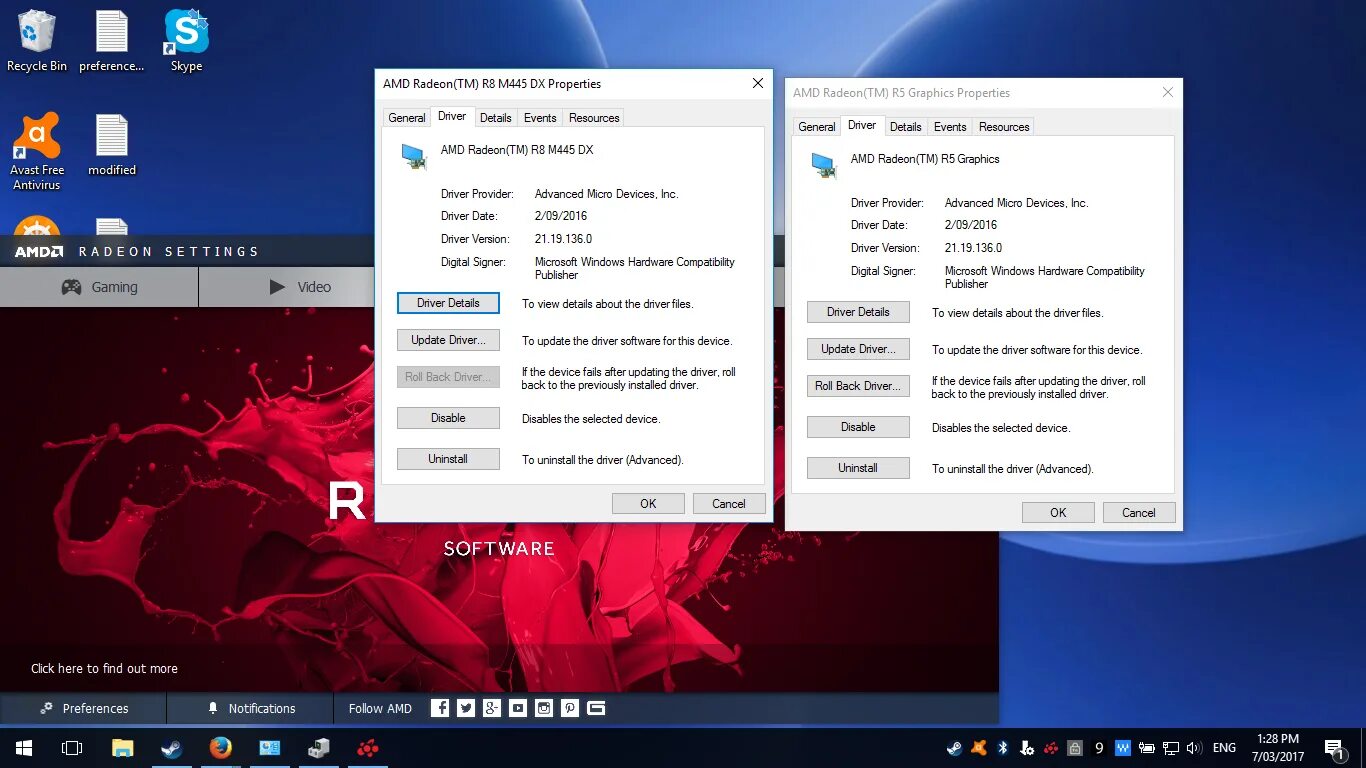Open the Windows Start menu

tap(24, 748)
